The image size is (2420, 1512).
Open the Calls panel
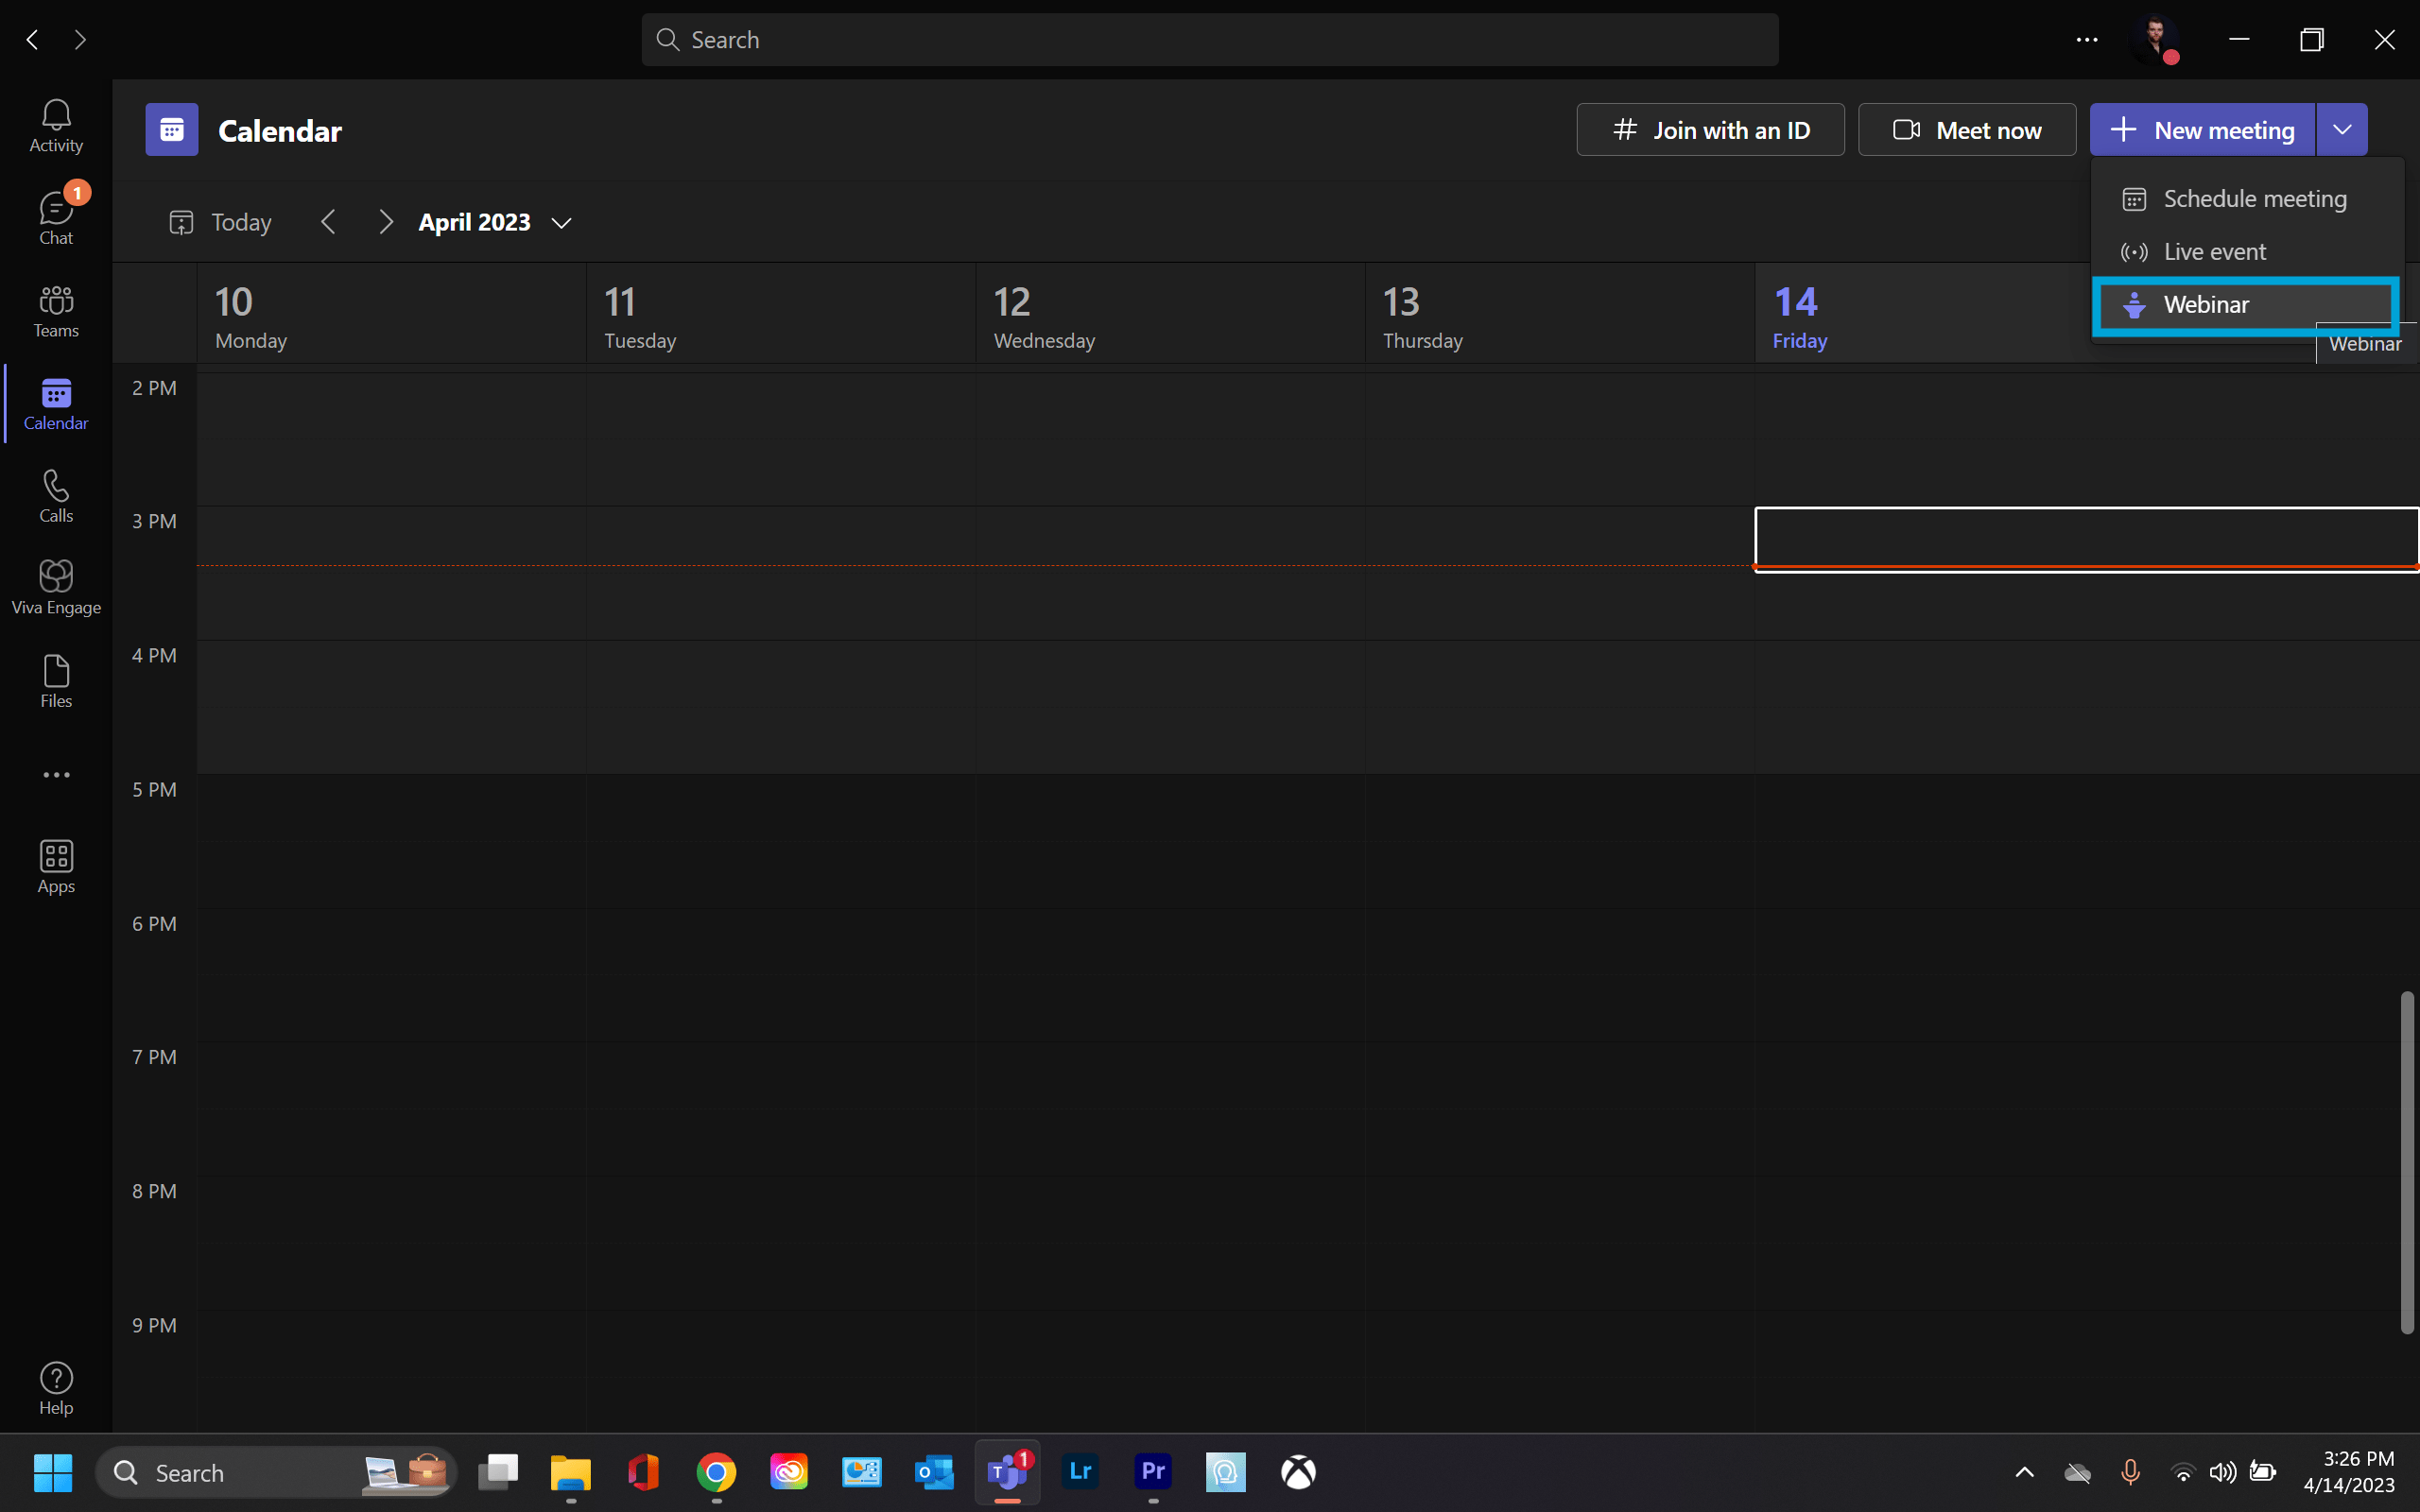(x=55, y=495)
